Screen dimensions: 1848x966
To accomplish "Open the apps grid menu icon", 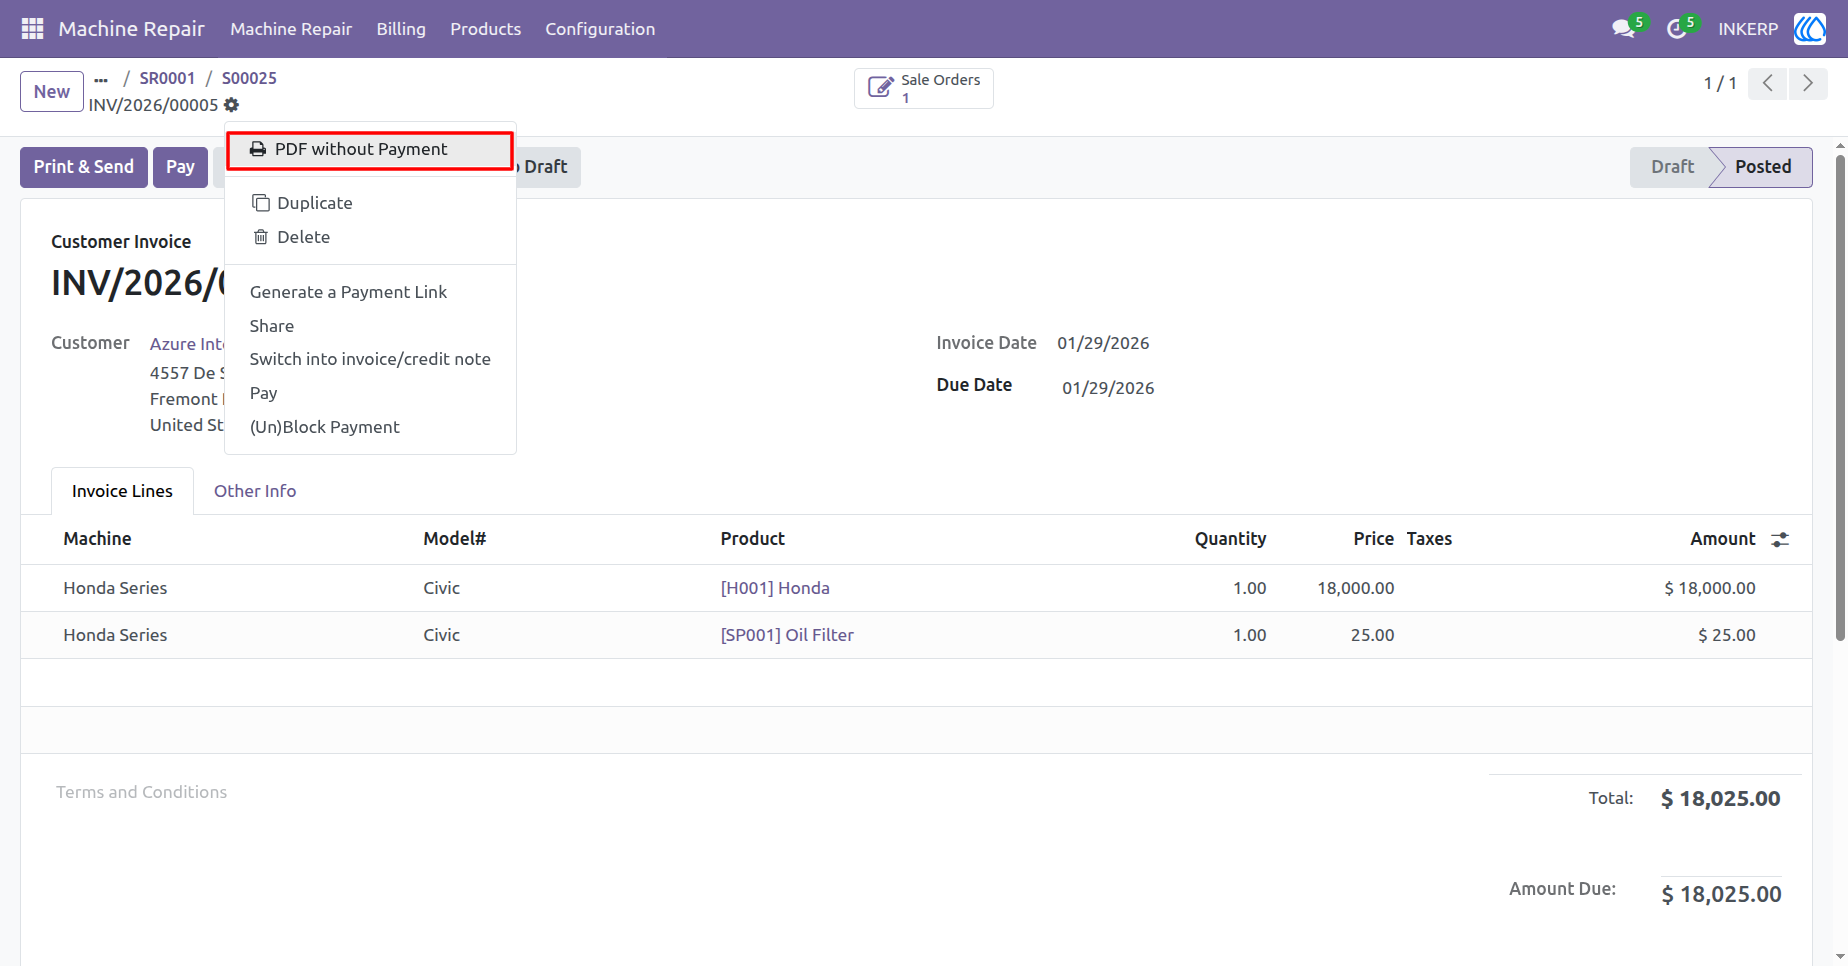I will coord(32,29).
